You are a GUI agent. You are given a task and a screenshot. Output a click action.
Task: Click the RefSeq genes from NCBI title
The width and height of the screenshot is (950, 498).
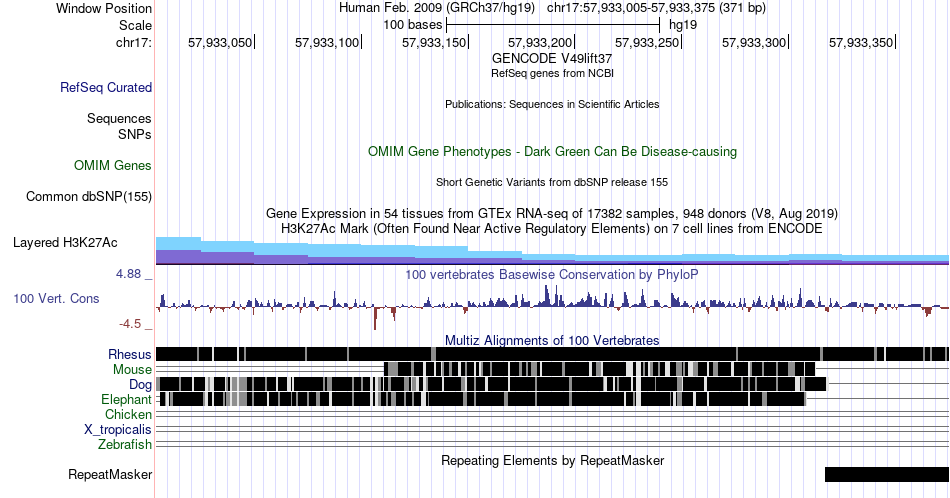click(x=552, y=73)
